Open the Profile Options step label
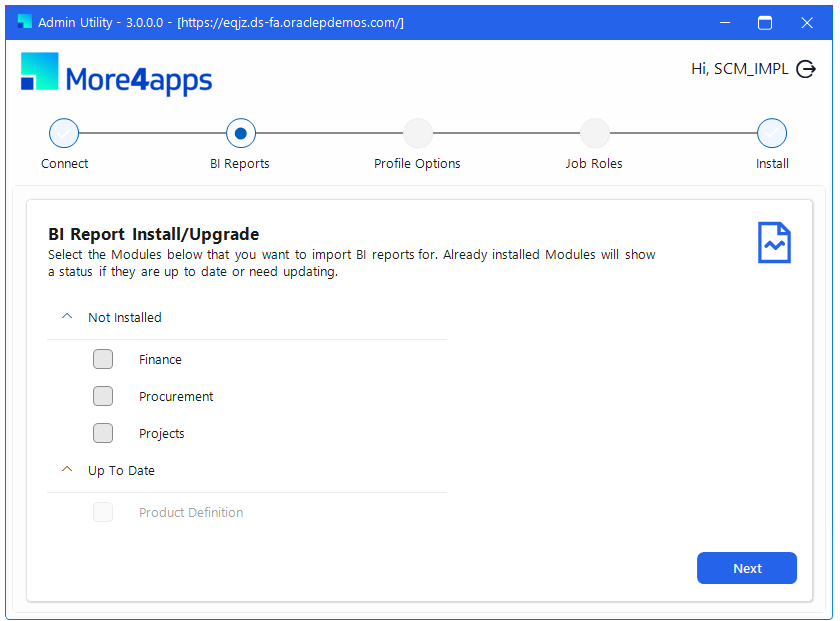This screenshot has height=621, width=840. click(417, 163)
